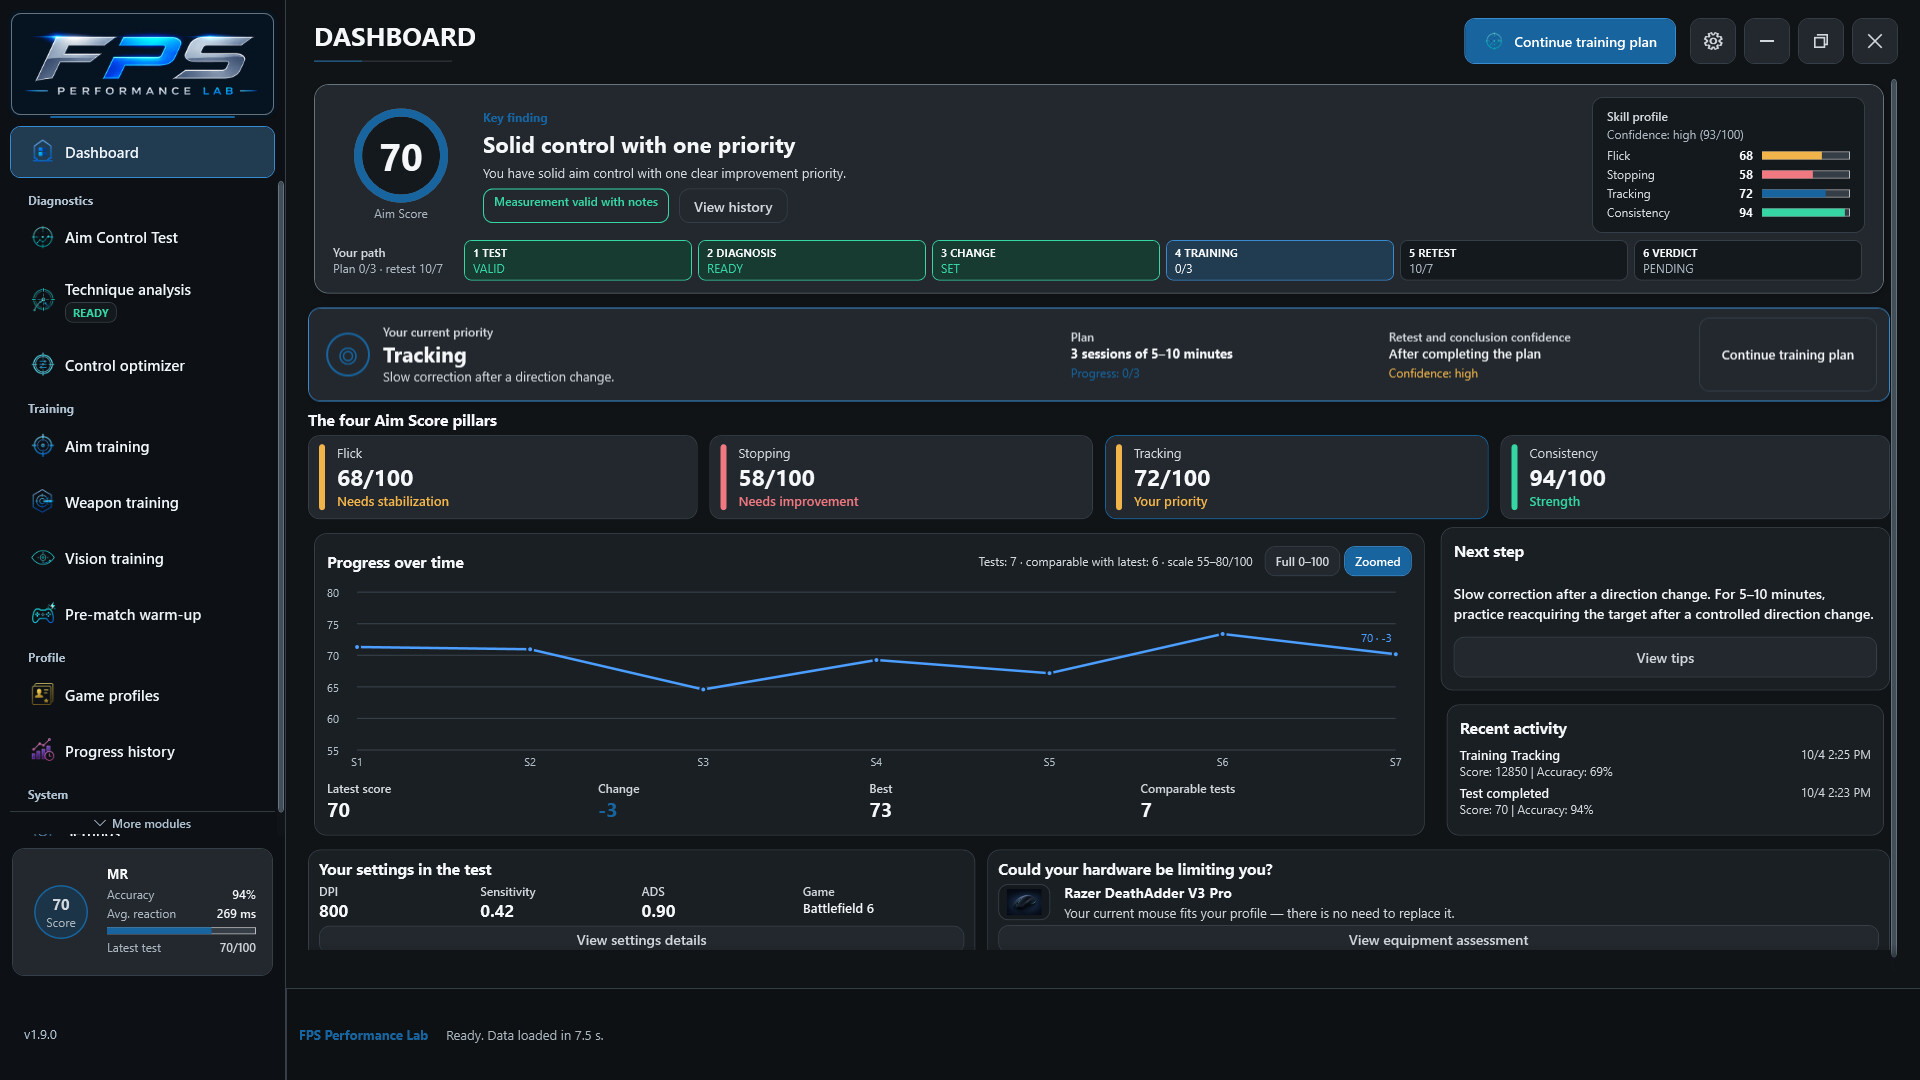Screen dimensions: 1920x1080
Task: Open Game profiles section
Action: [x=142, y=695]
